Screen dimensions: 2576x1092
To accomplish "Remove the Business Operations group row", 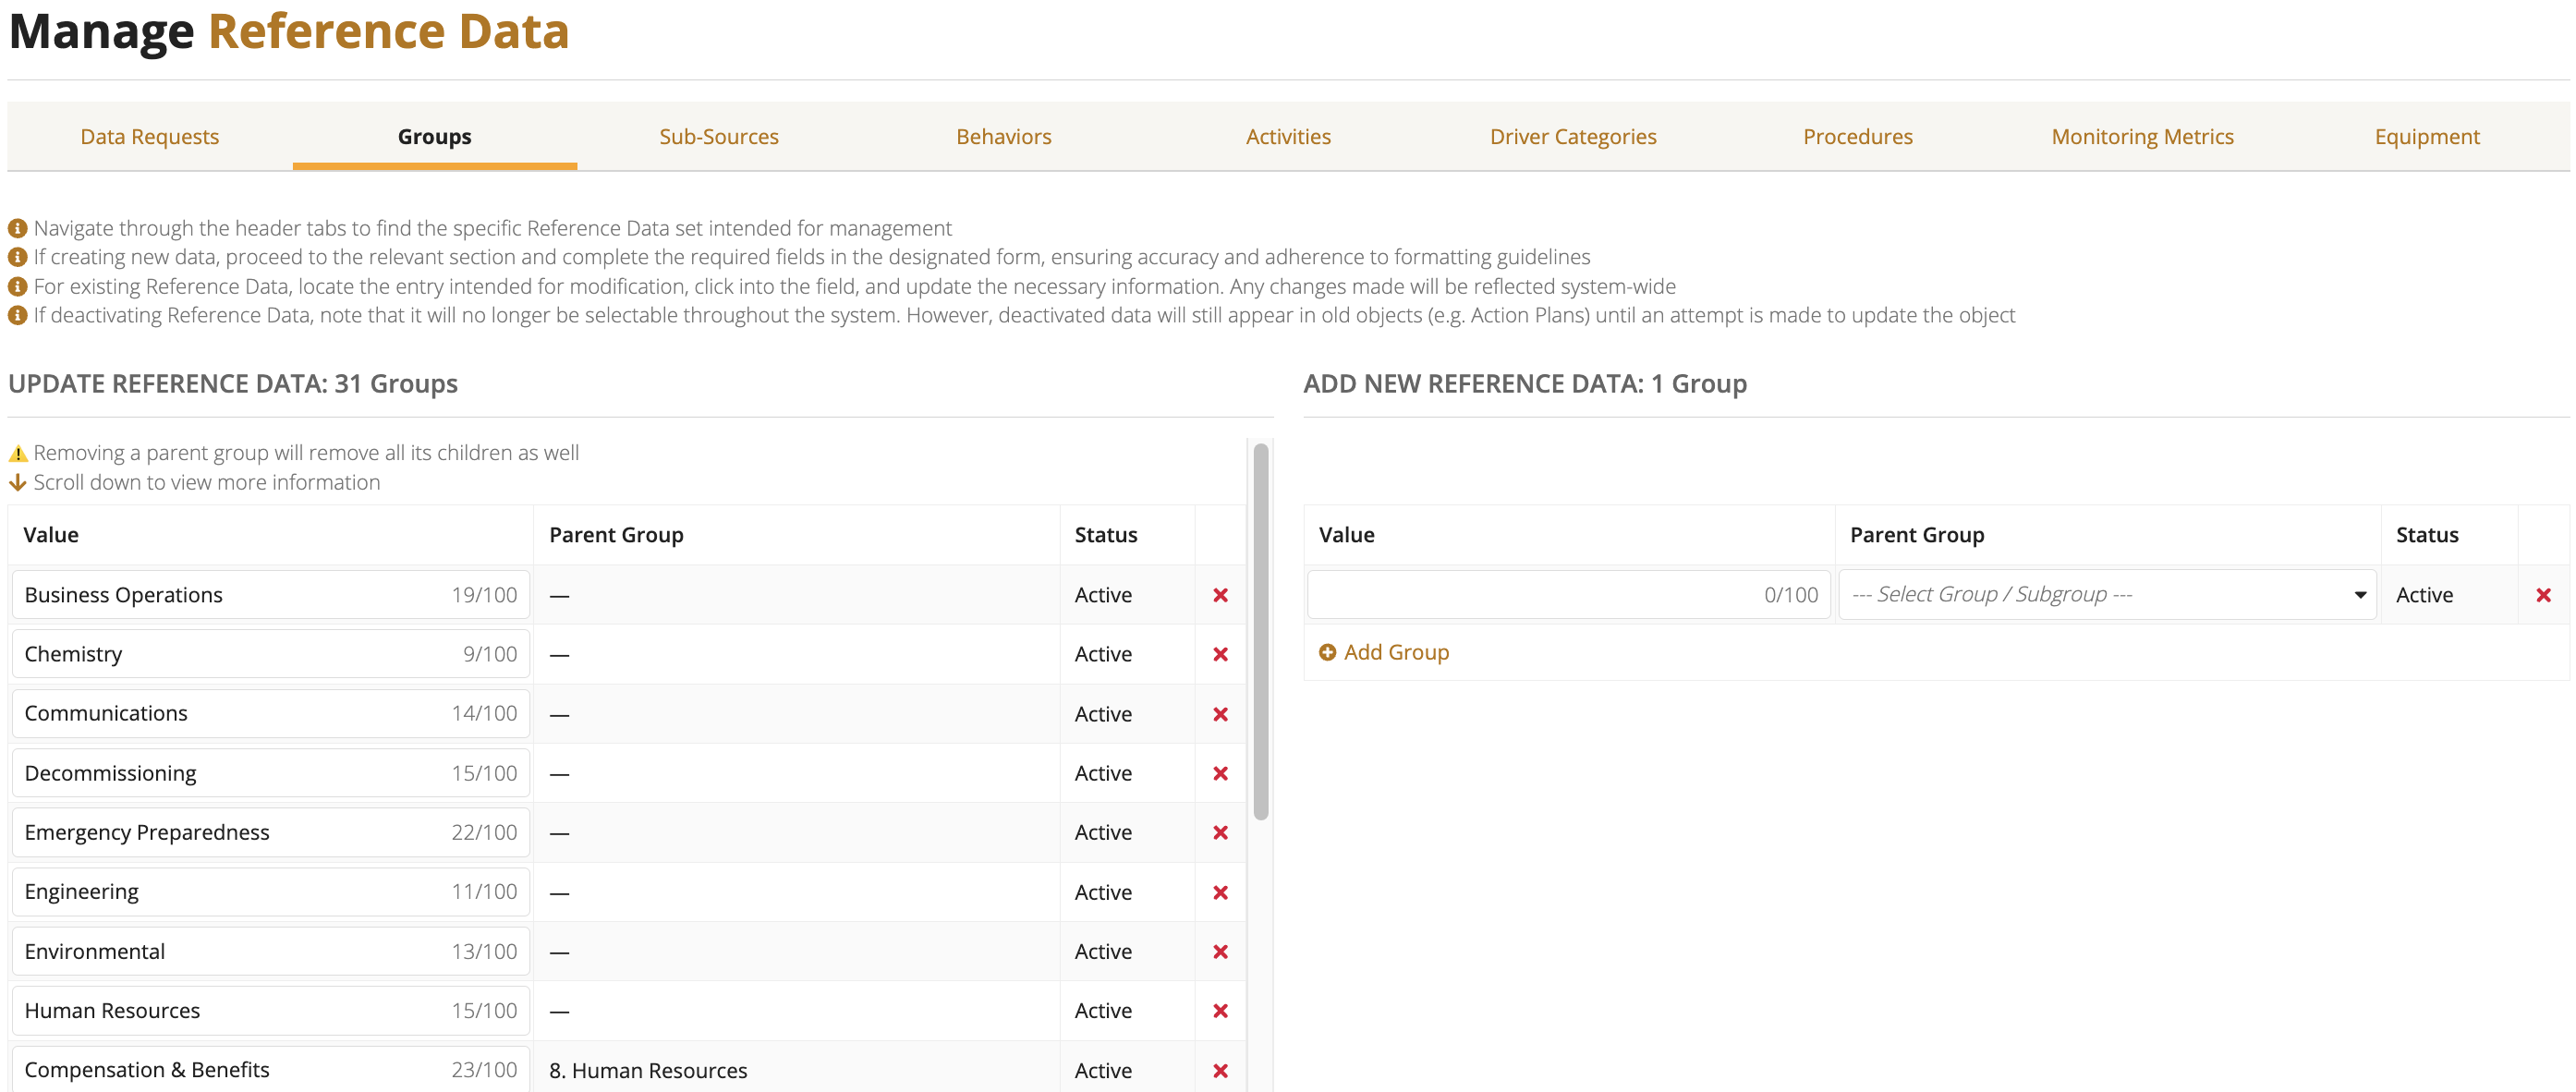I will coord(1220,595).
